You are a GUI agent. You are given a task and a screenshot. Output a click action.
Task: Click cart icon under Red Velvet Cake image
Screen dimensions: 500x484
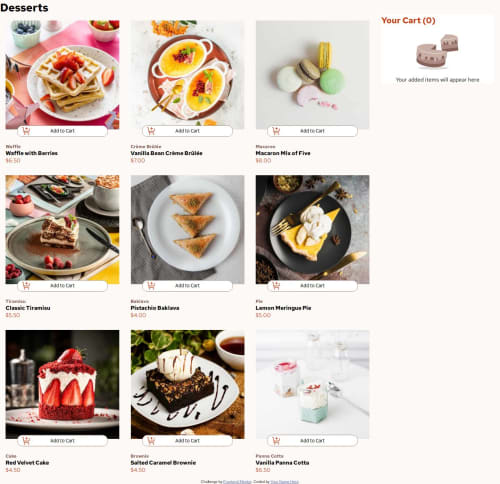pos(26,441)
